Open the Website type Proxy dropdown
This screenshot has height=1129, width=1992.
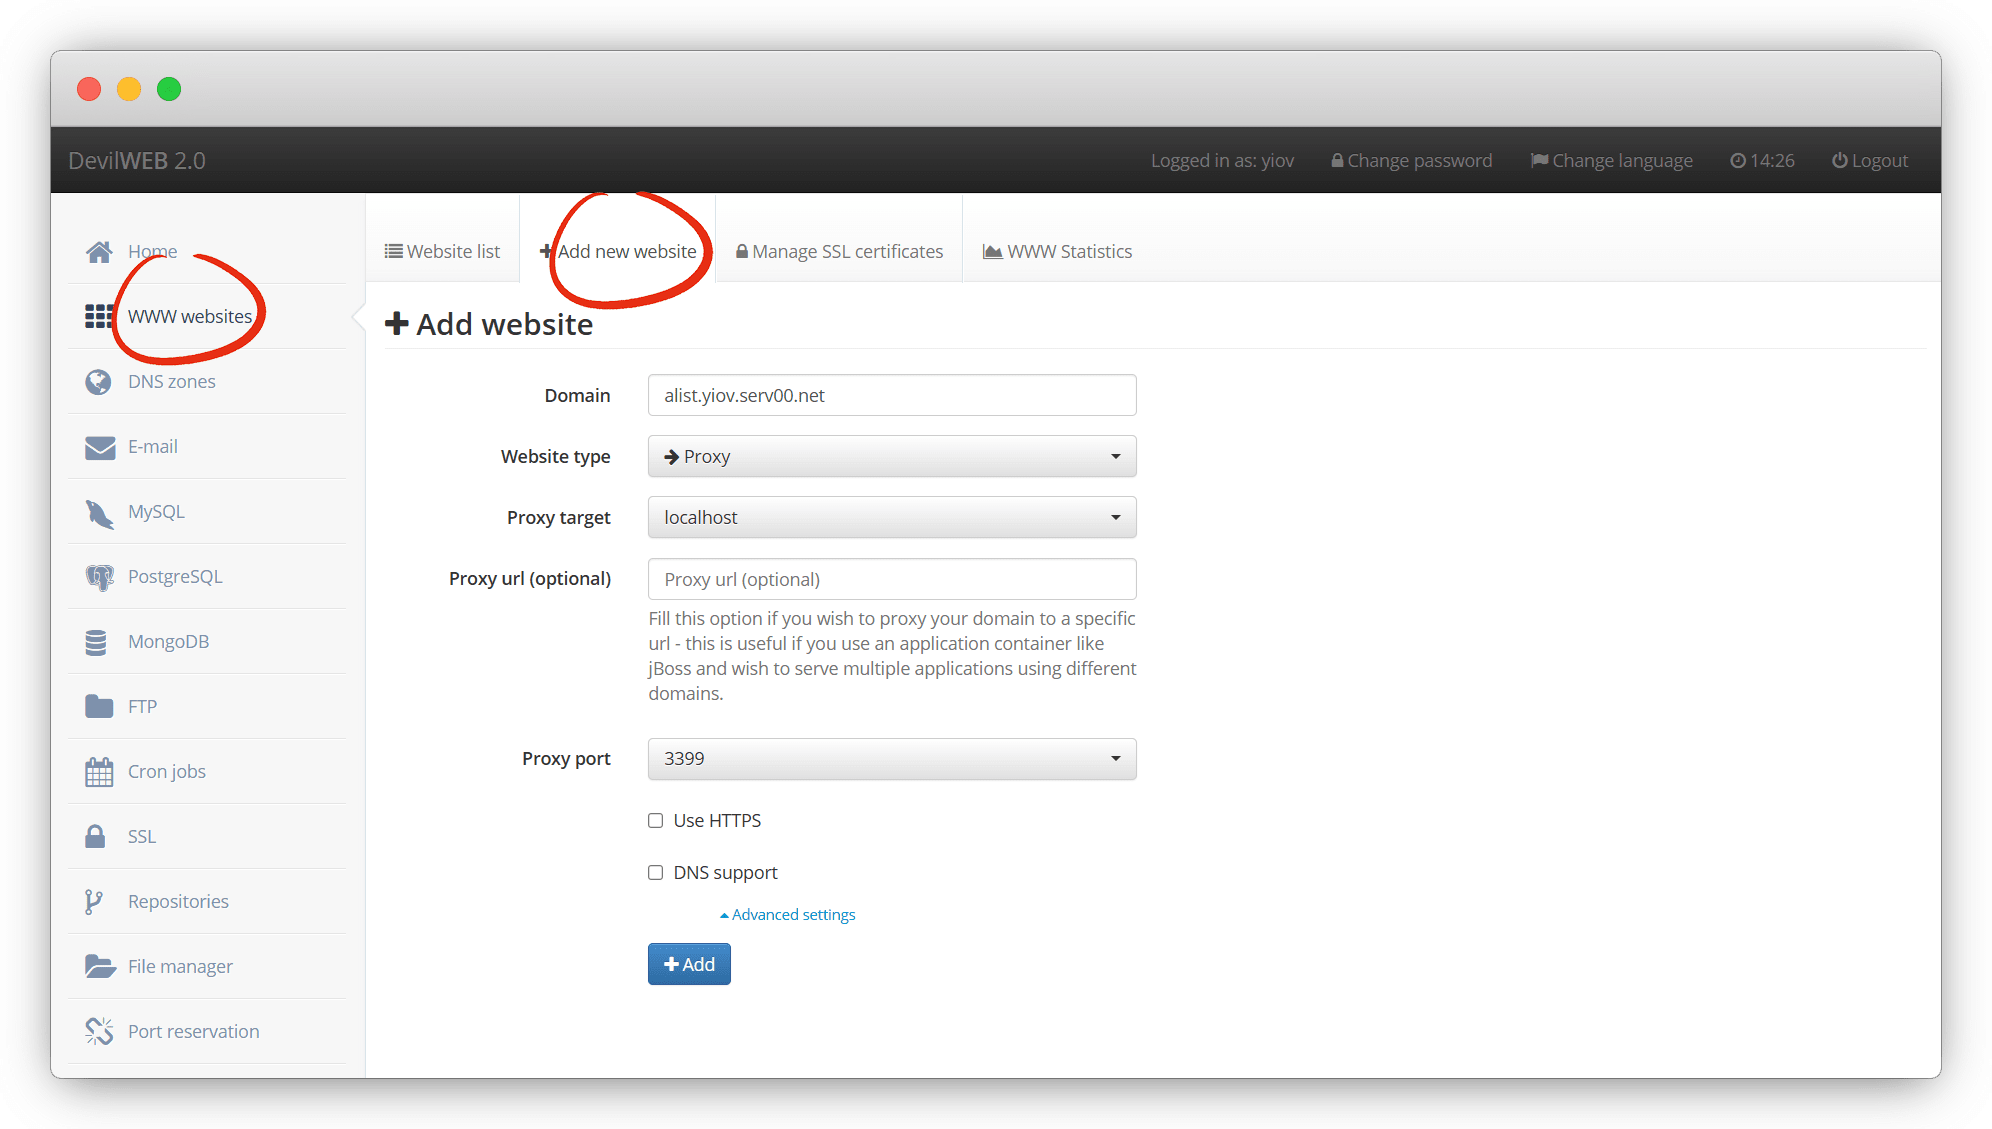(891, 457)
